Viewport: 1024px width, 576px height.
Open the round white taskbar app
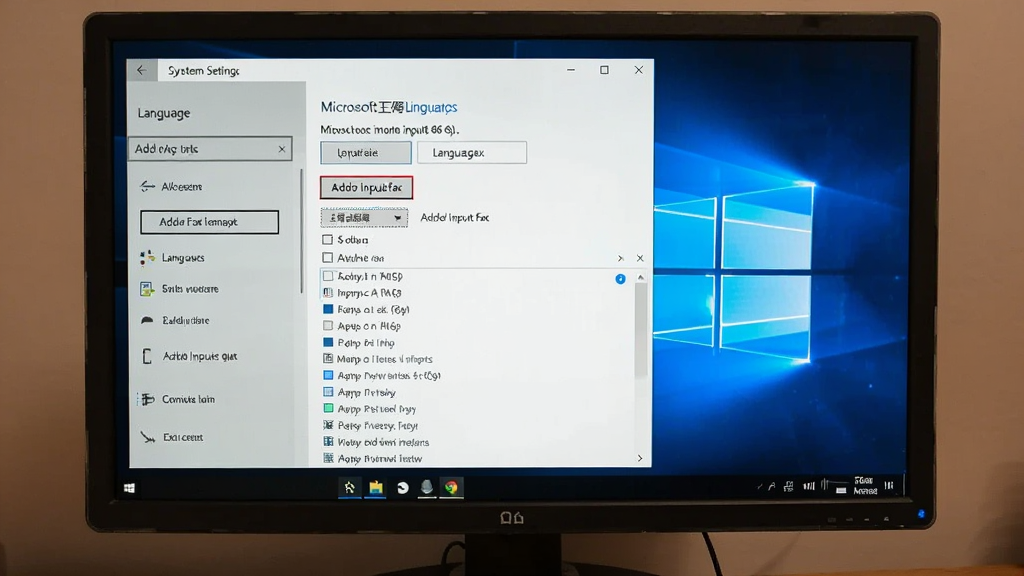click(402, 487)
